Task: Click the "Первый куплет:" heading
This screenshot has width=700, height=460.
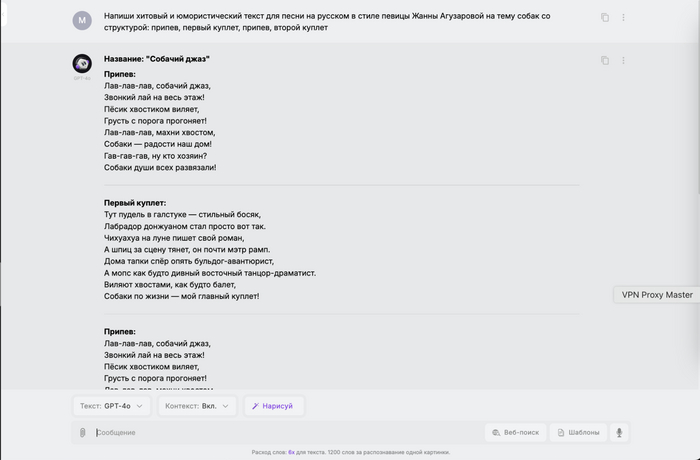Action: click(135, 203)
